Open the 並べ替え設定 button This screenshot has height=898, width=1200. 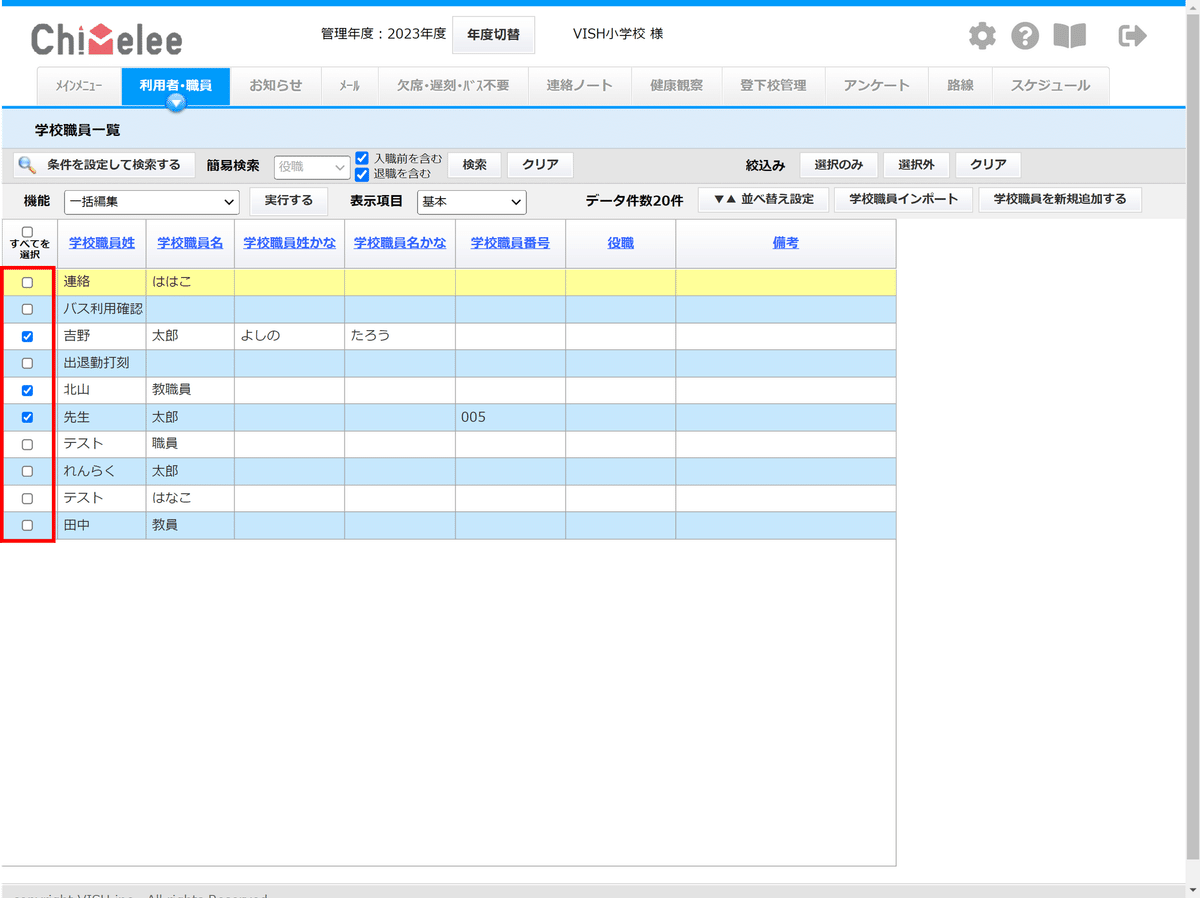(763, 200)
